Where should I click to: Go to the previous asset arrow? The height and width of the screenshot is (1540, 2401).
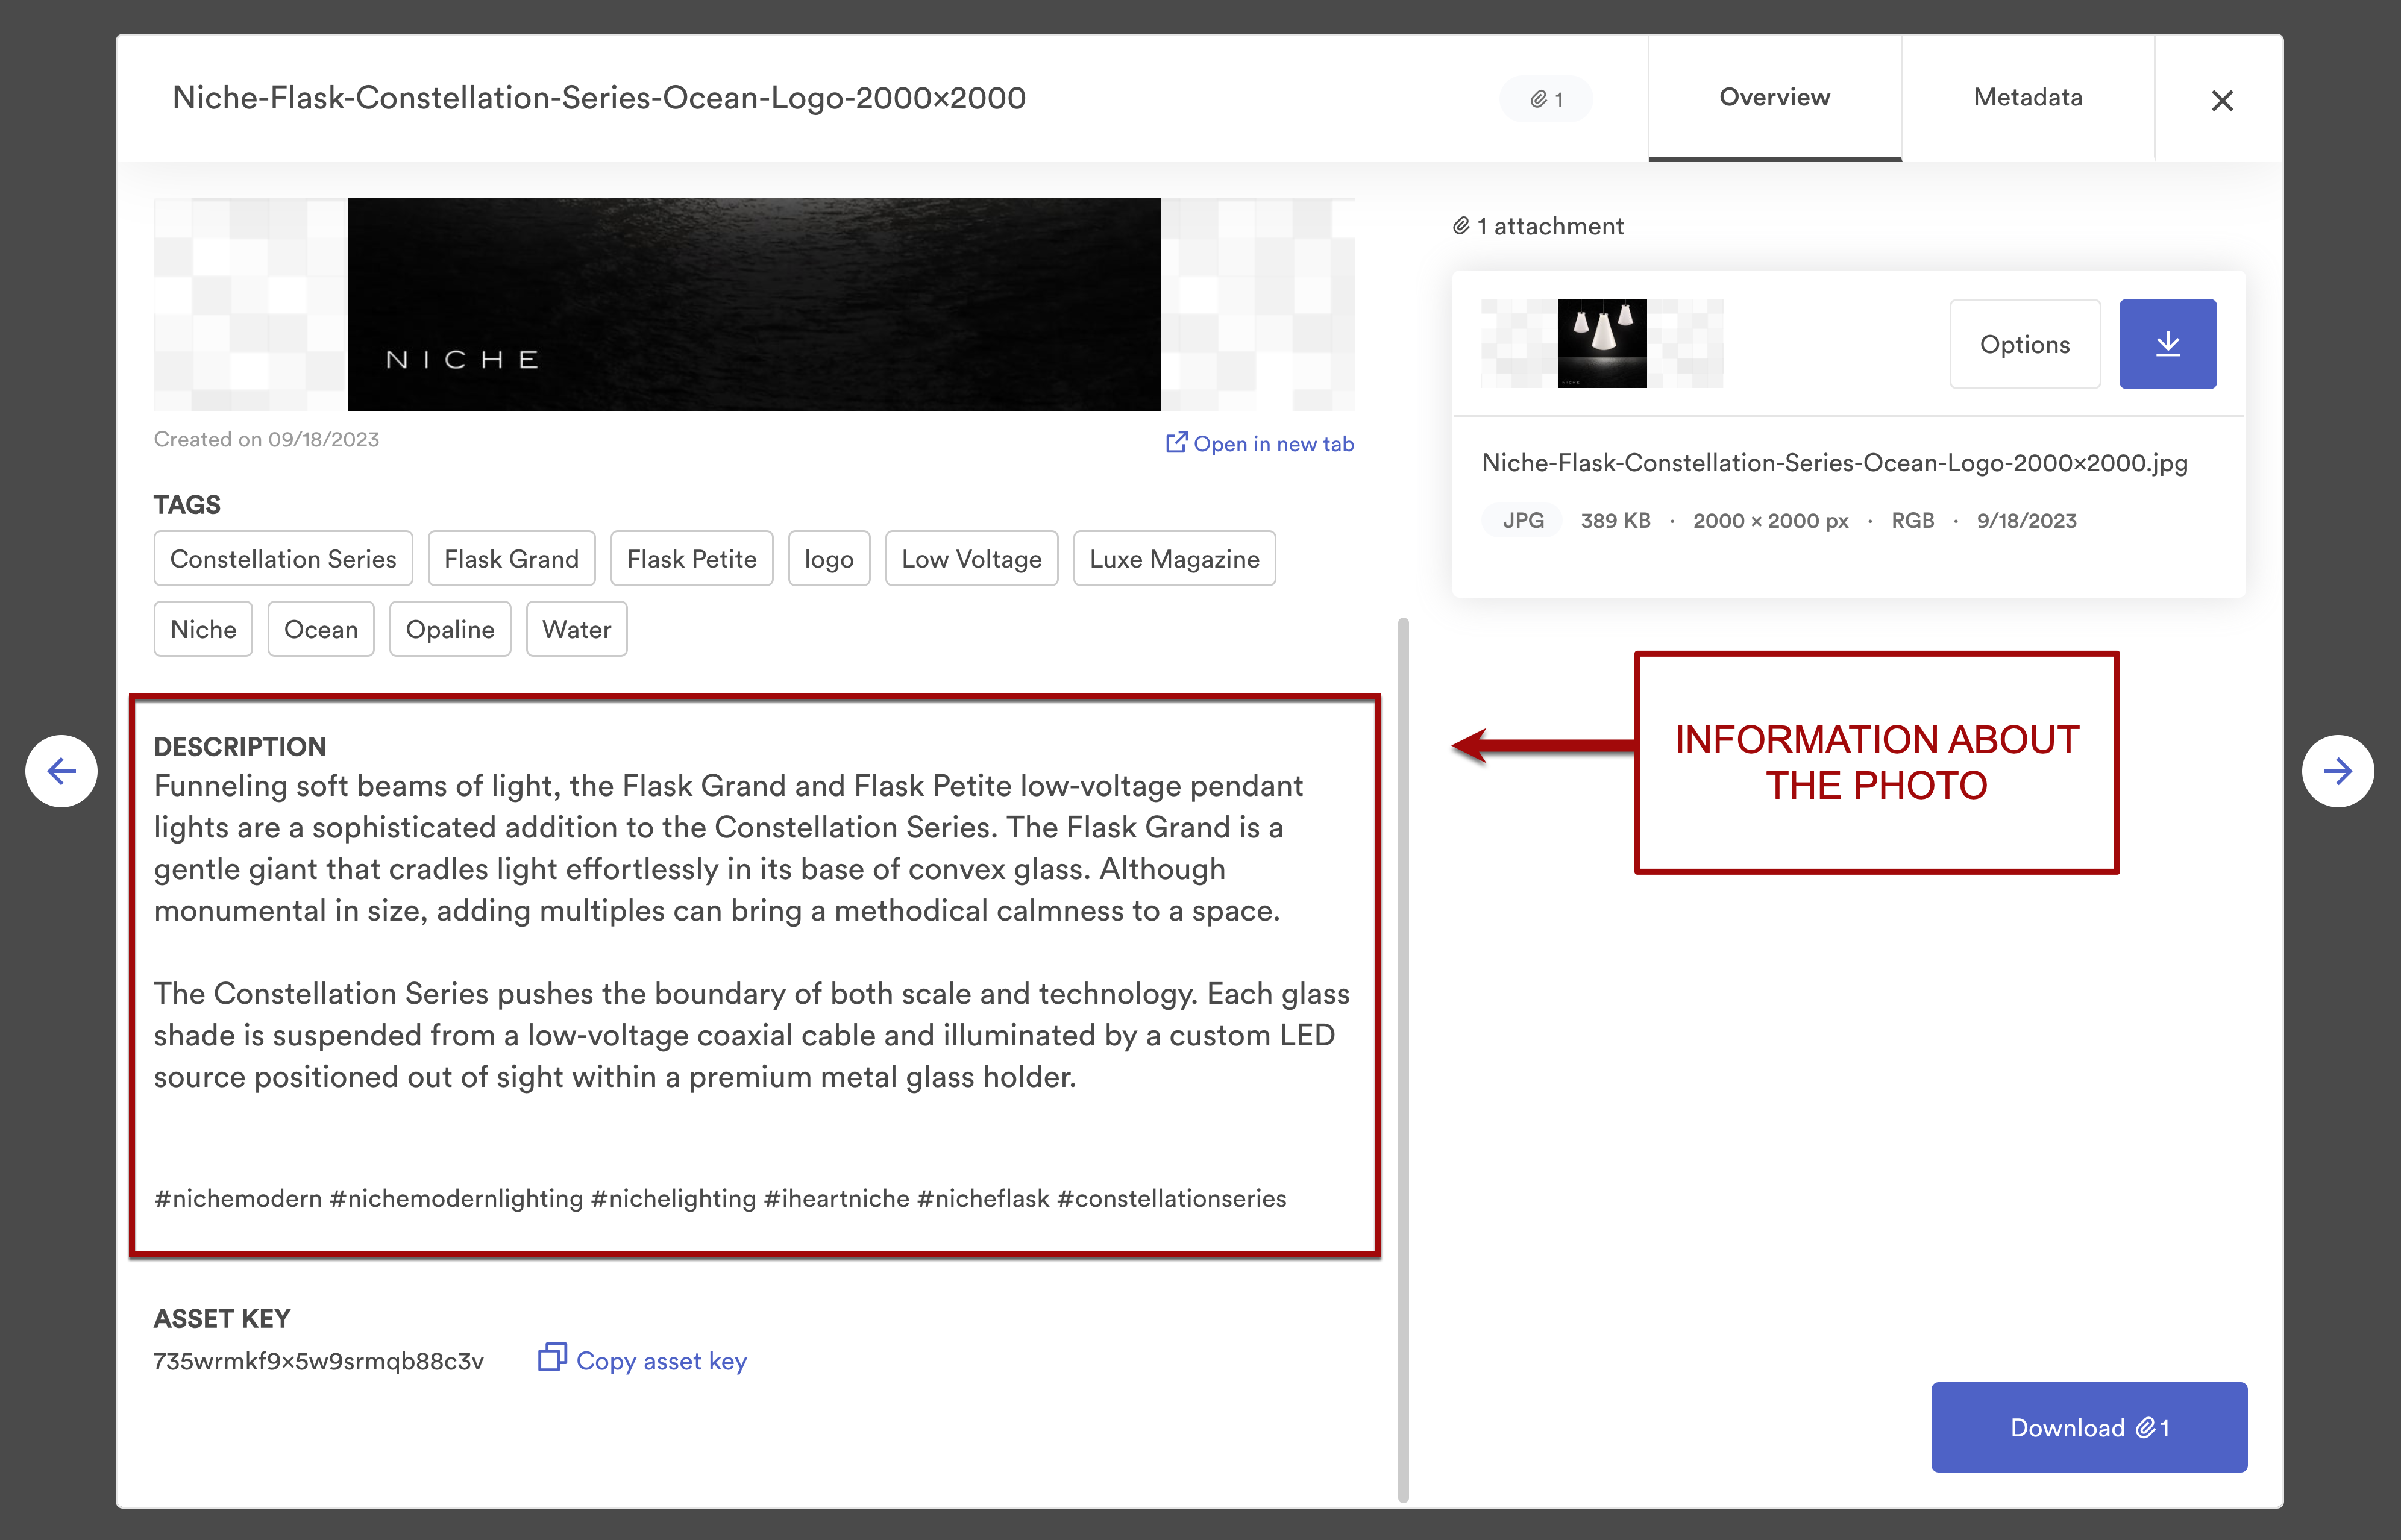click(61, 771)
